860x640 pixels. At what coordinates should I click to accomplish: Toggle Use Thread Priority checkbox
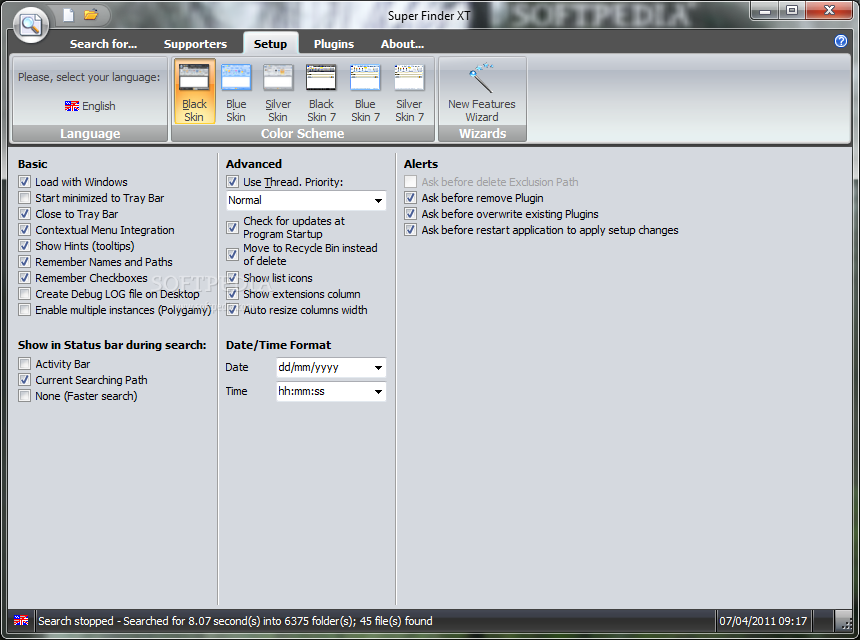click(x=233, y=182)
